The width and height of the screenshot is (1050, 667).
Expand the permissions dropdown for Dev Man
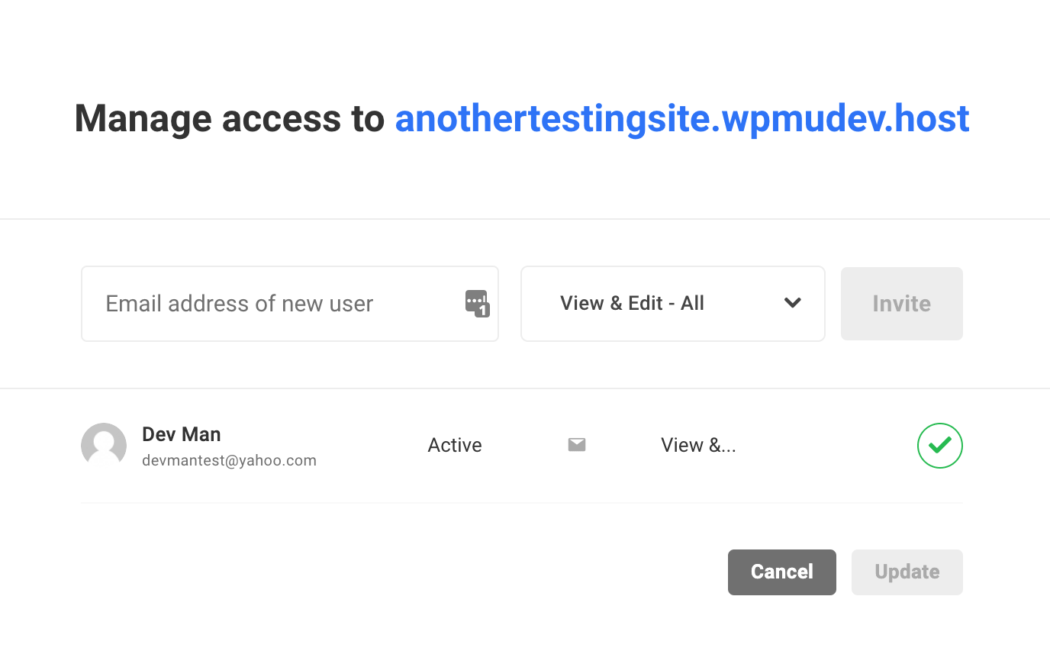click(698, 444)
